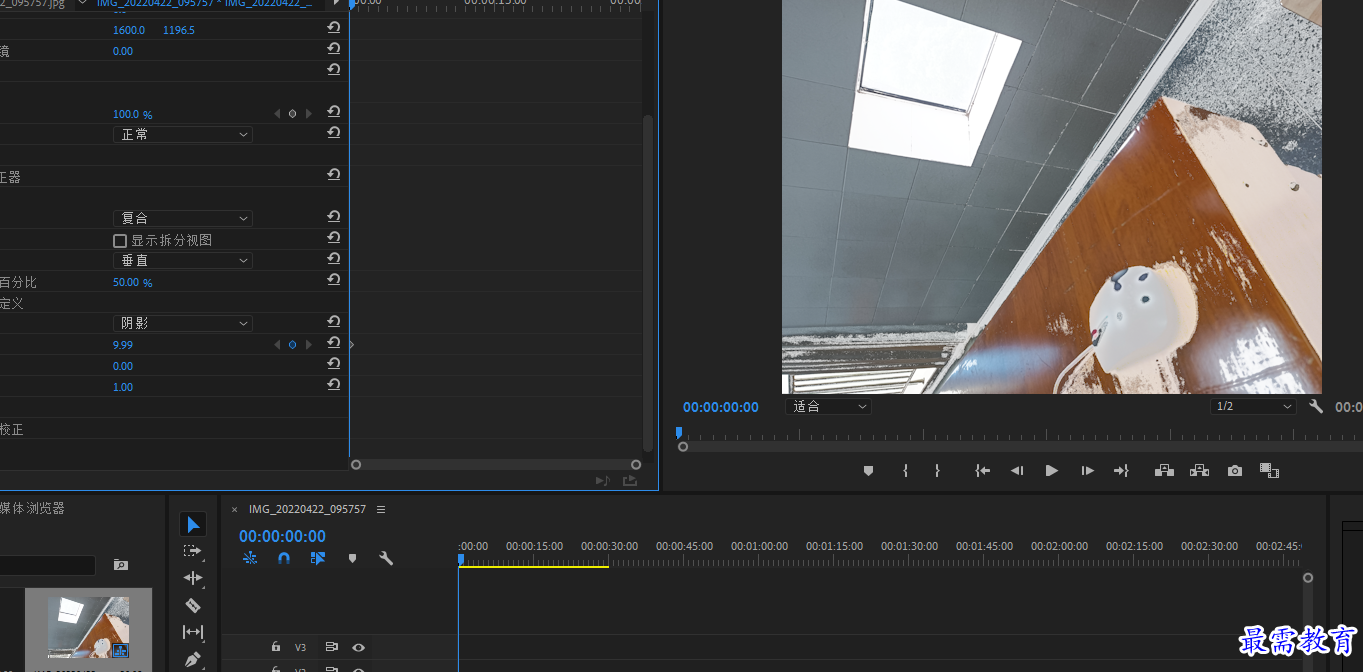This screenshot has height=672, width=1363.
Task: Reset the 1600.0 position parameter
Action: coord(334,28)
